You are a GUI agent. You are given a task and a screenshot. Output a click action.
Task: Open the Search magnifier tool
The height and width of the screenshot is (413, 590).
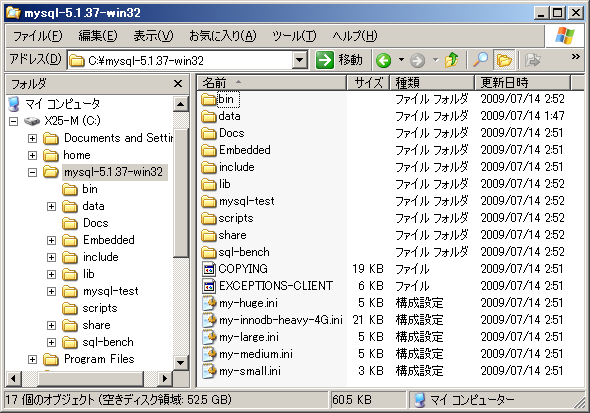click(481, 60)
